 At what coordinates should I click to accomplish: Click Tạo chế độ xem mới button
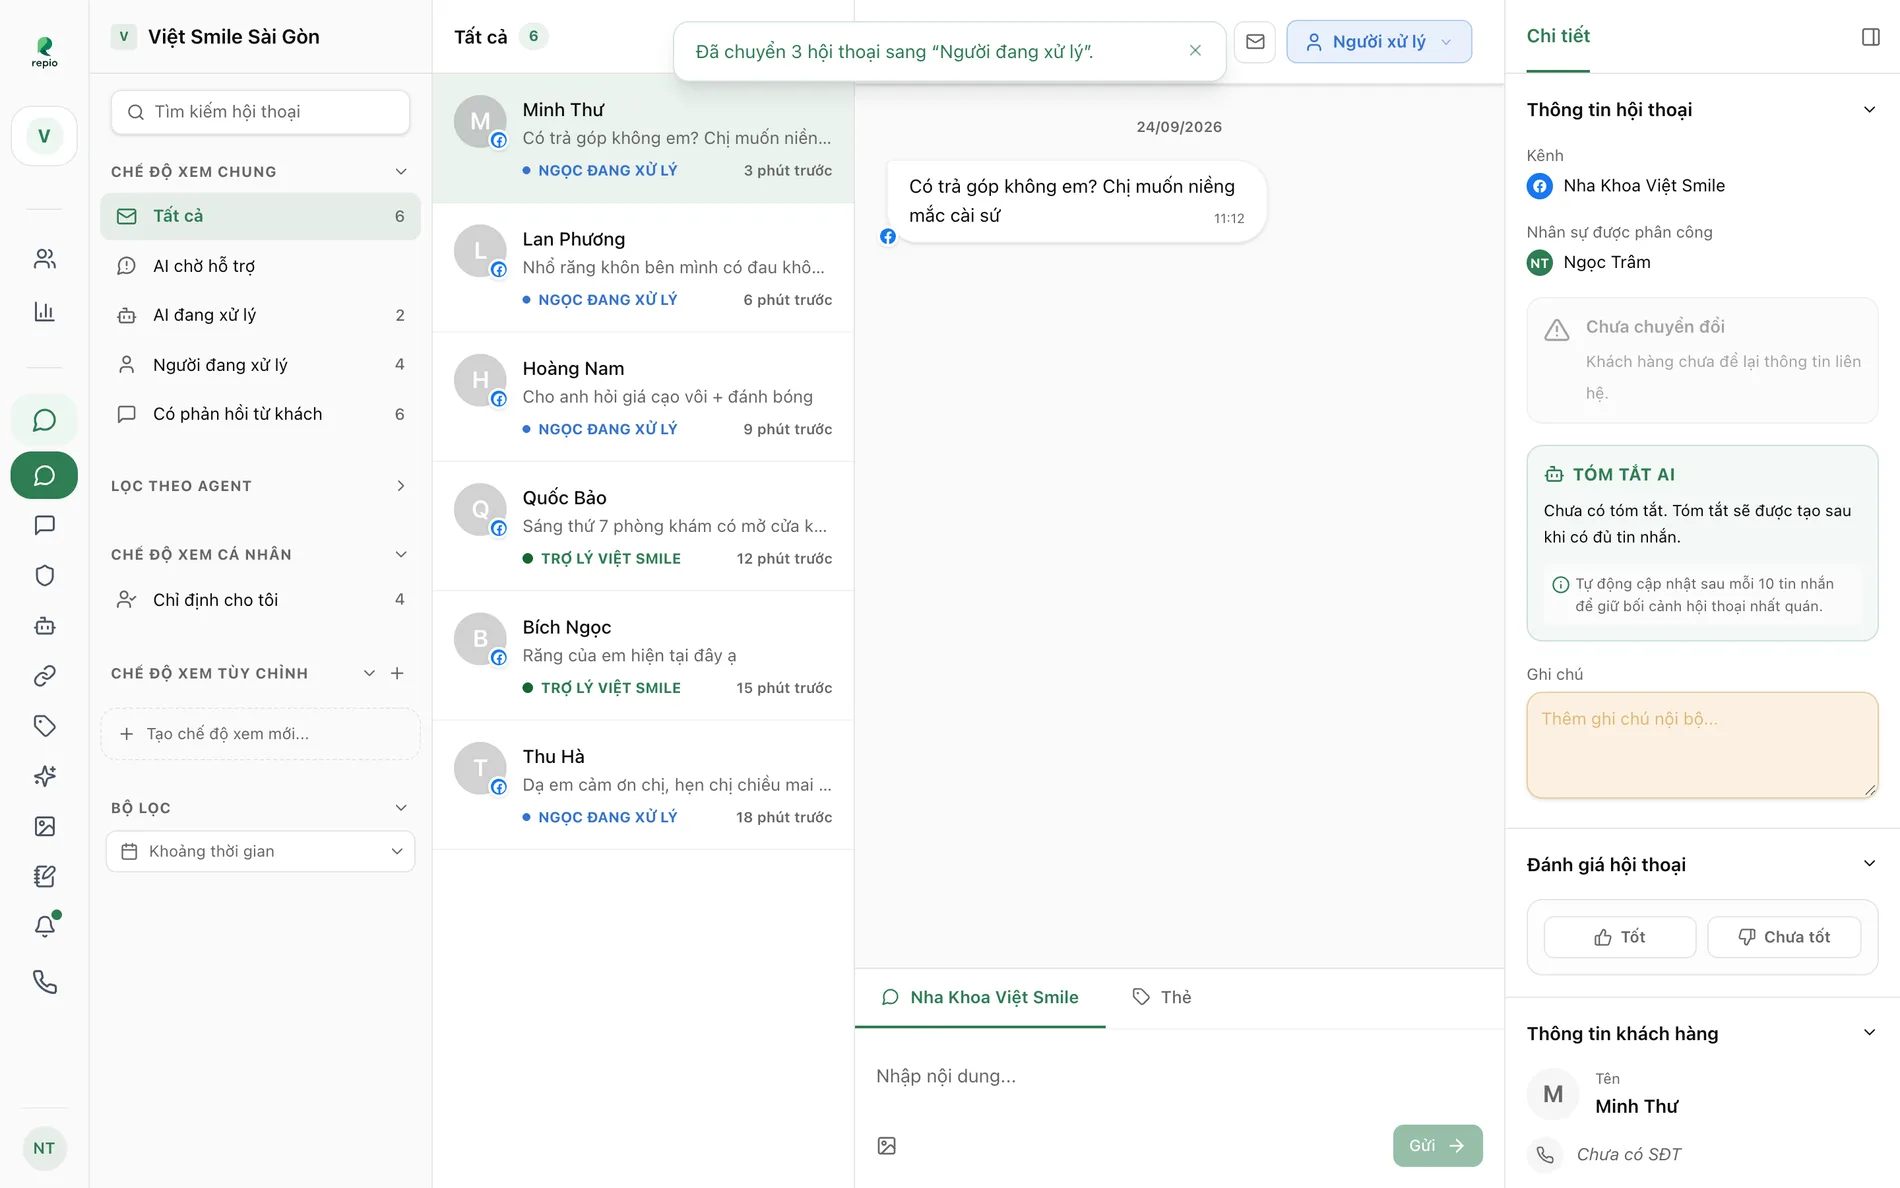point(260,734)
